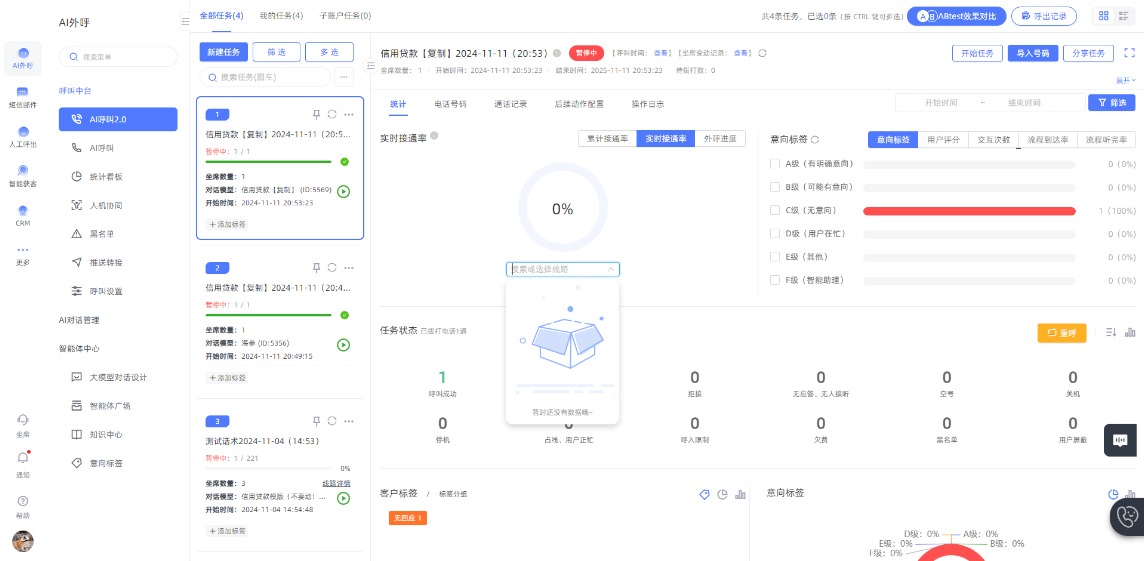Image resolution: width=1144 pixels, height=561 pixels.
Task: Open the 我的任务(4) tab
Action: (x=281, y=16)
